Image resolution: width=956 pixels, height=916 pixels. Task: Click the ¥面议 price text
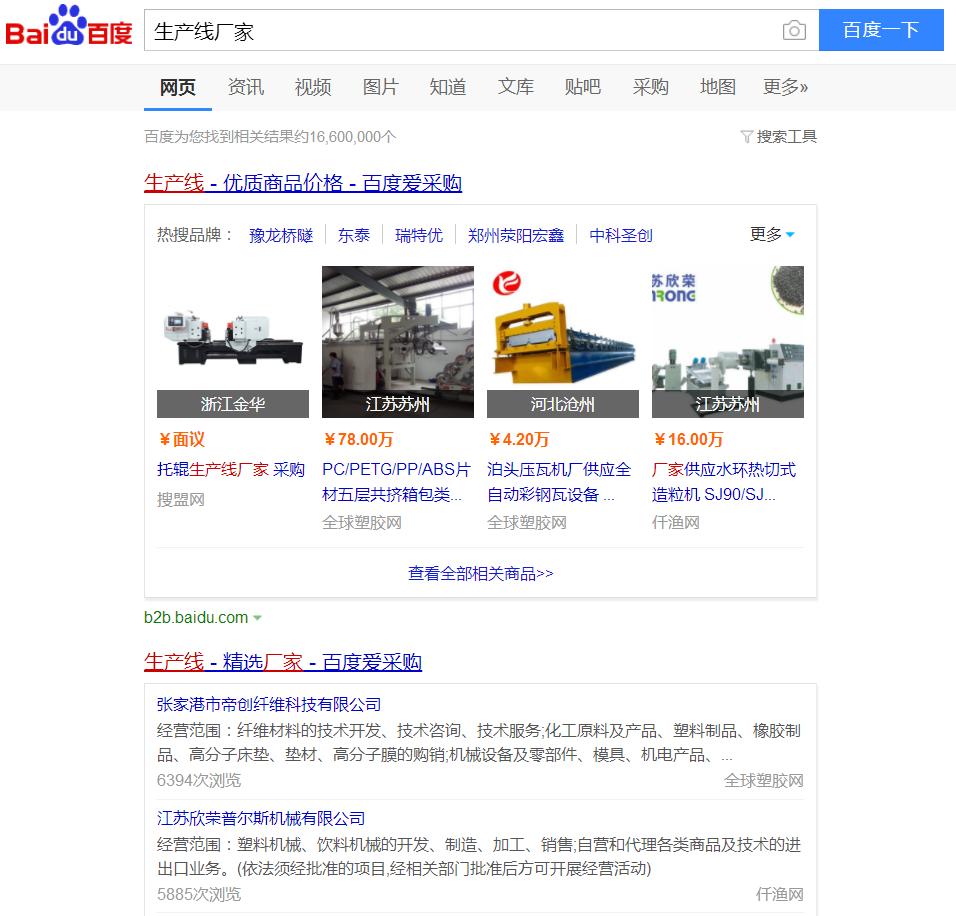[x=182, y=440]
